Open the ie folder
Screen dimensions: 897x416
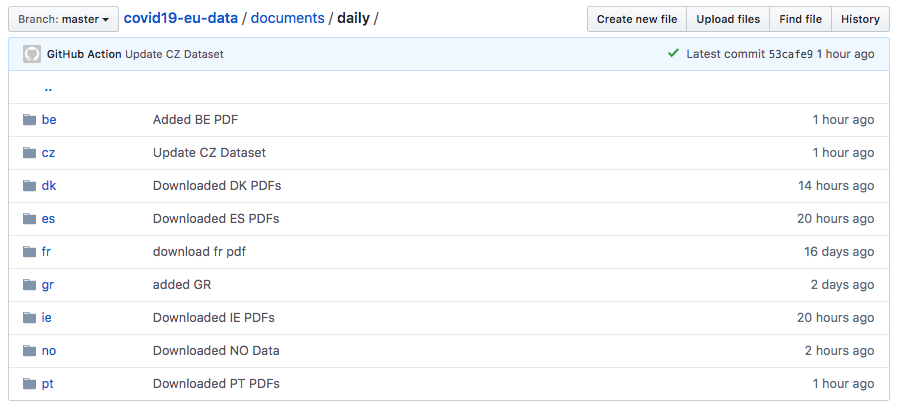(46, 318)
